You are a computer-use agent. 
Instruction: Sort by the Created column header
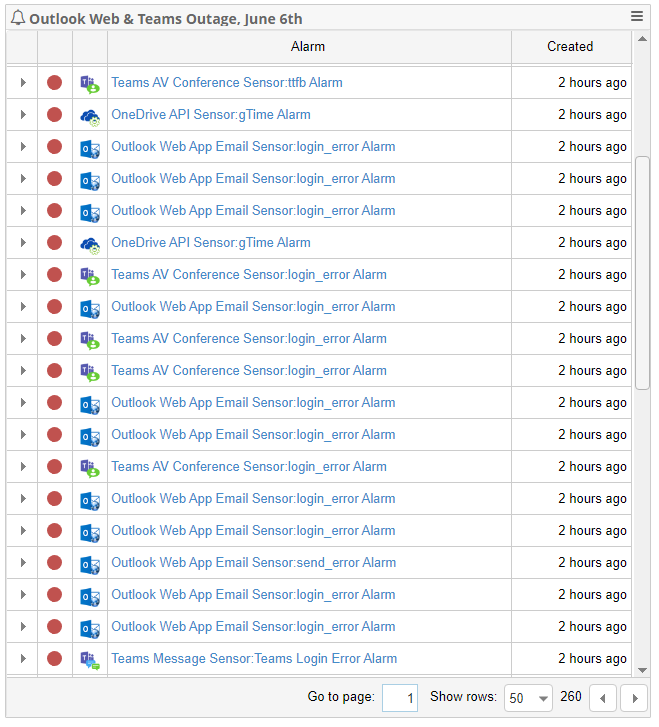coord(570,46)
